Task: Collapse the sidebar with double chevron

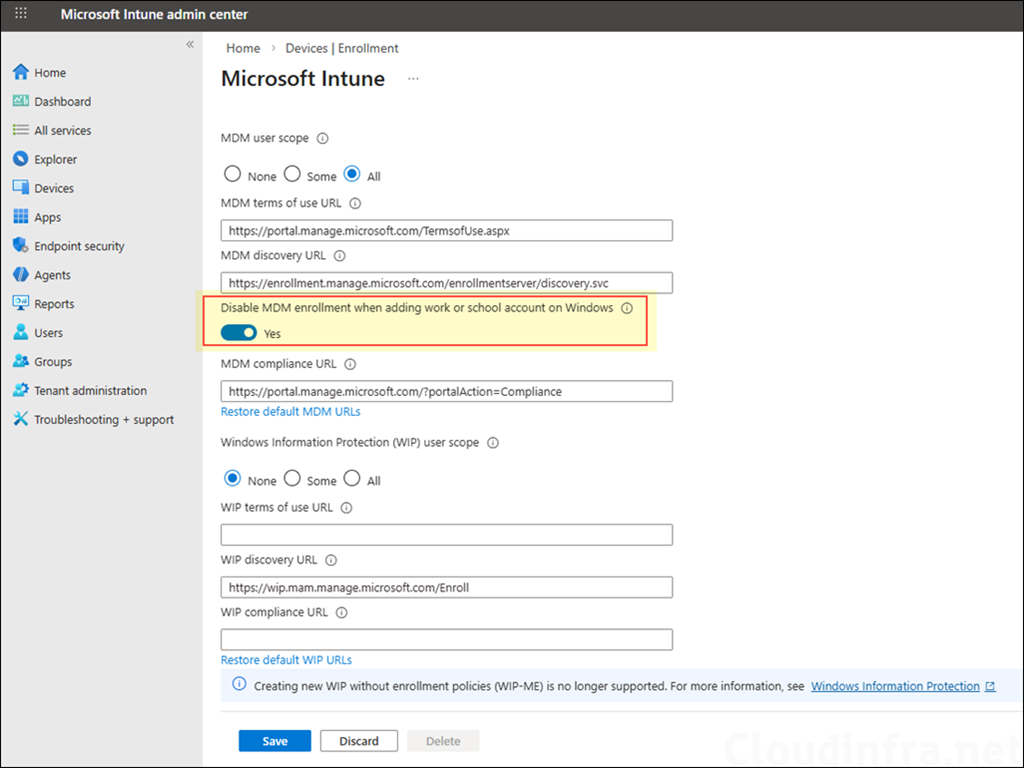Action: [189, 44]
